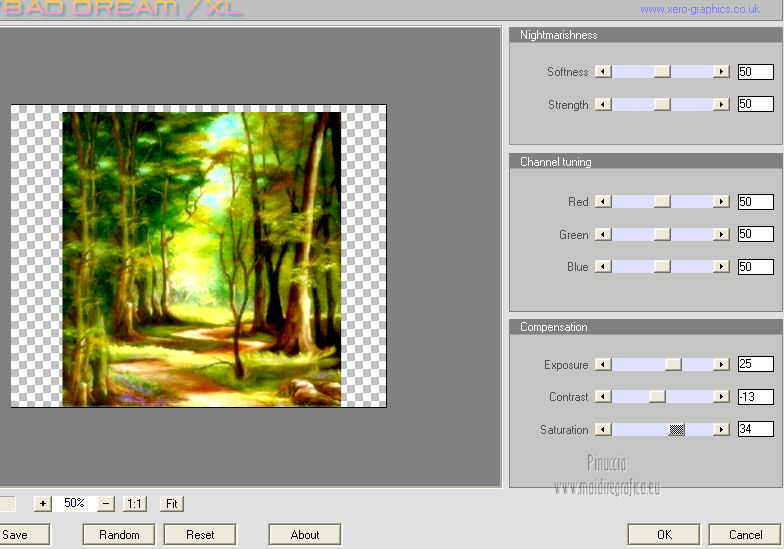
Task: Click the Contrast slider handle
Action: (658, 396)
